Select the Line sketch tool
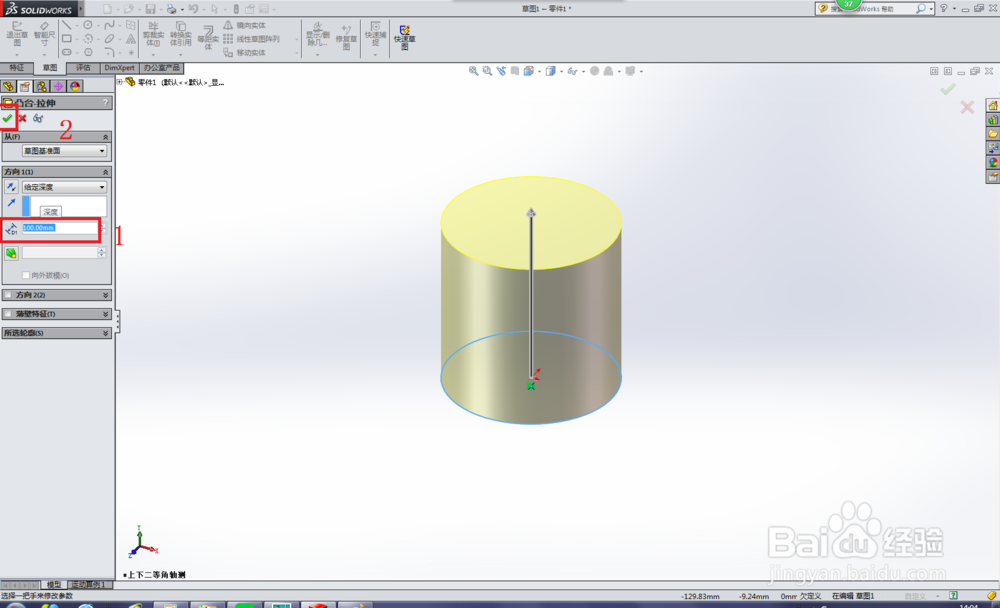 (x=66, y=26)
